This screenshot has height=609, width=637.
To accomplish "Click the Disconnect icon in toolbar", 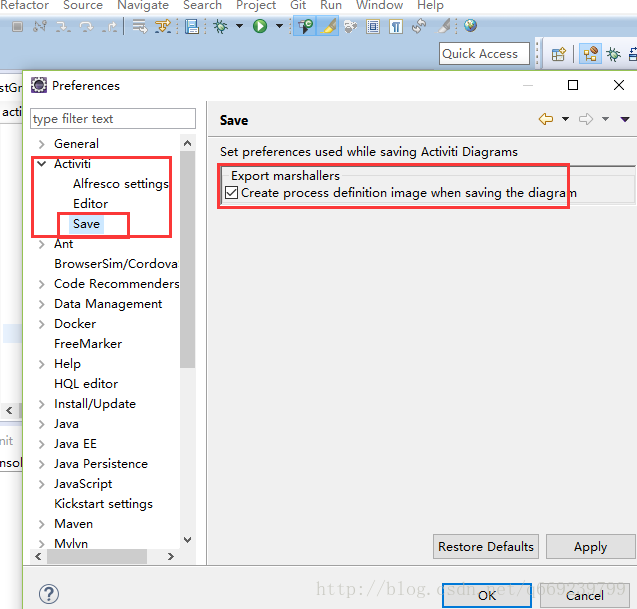I will tap(40, 27).
